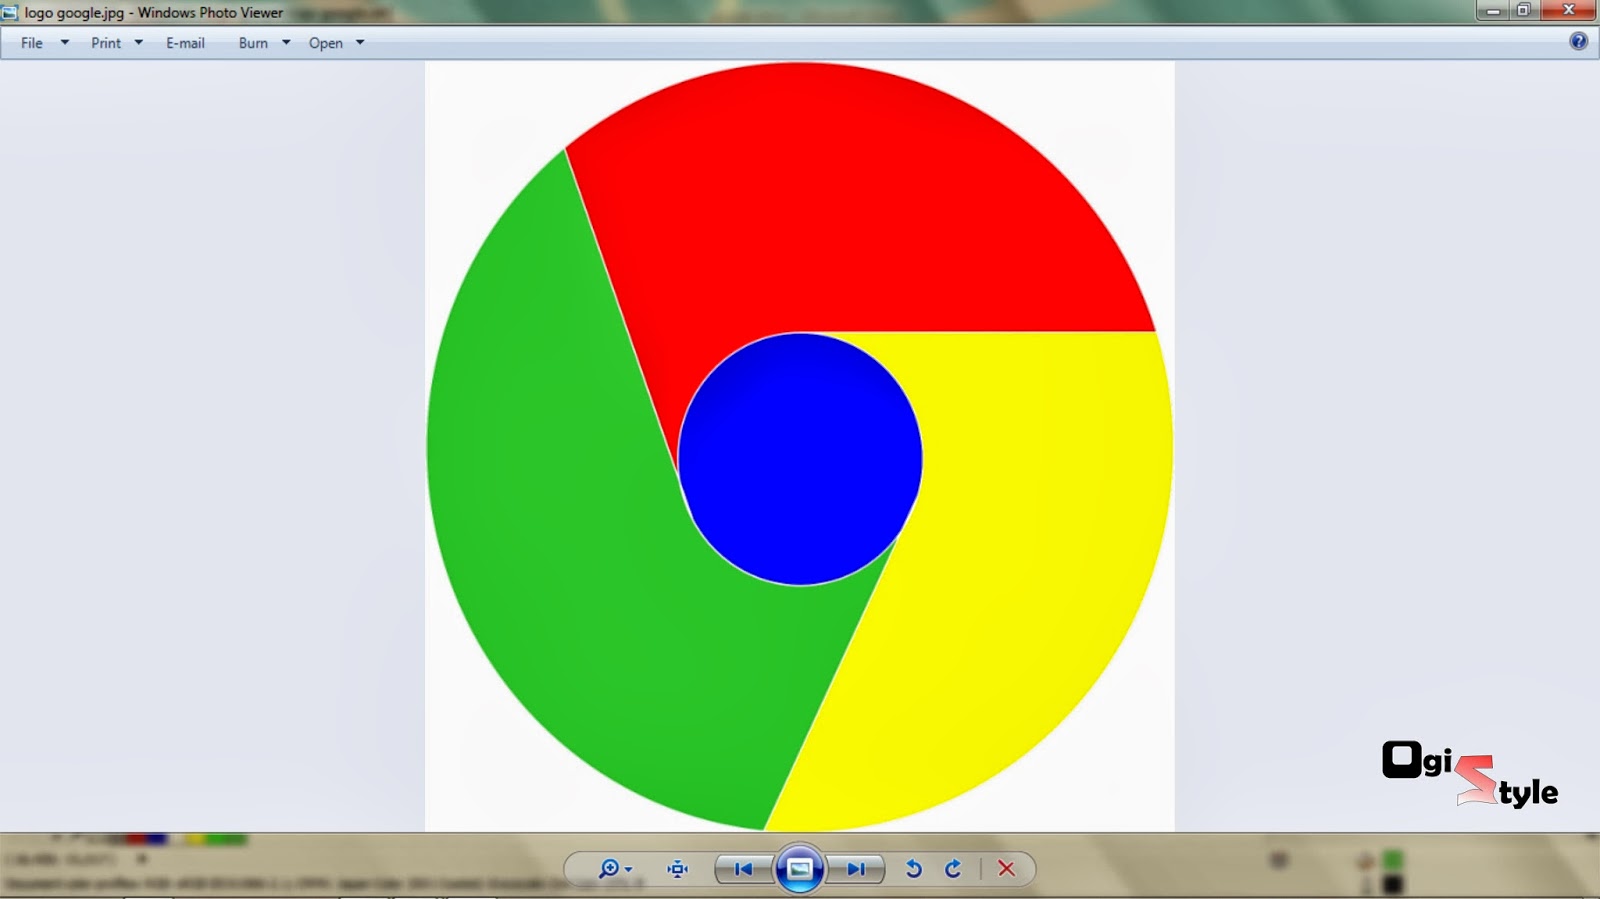Minimize the Photo Viewer window

point(1493,11)
